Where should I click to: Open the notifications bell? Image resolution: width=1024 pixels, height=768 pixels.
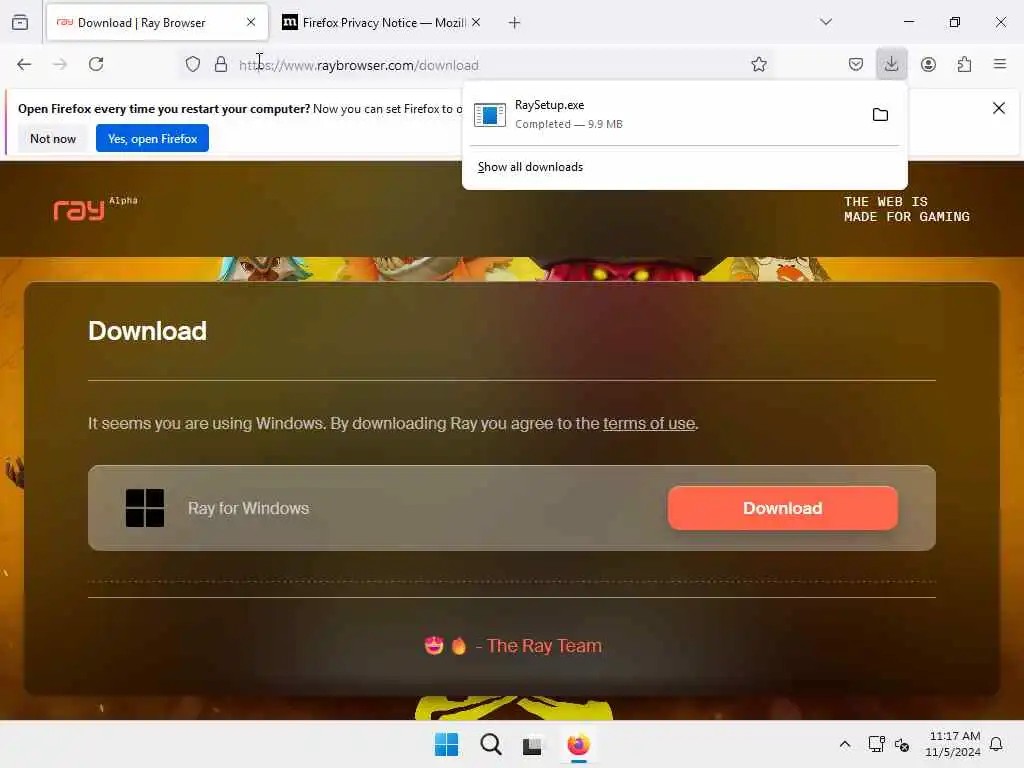(x=996, y=744)
